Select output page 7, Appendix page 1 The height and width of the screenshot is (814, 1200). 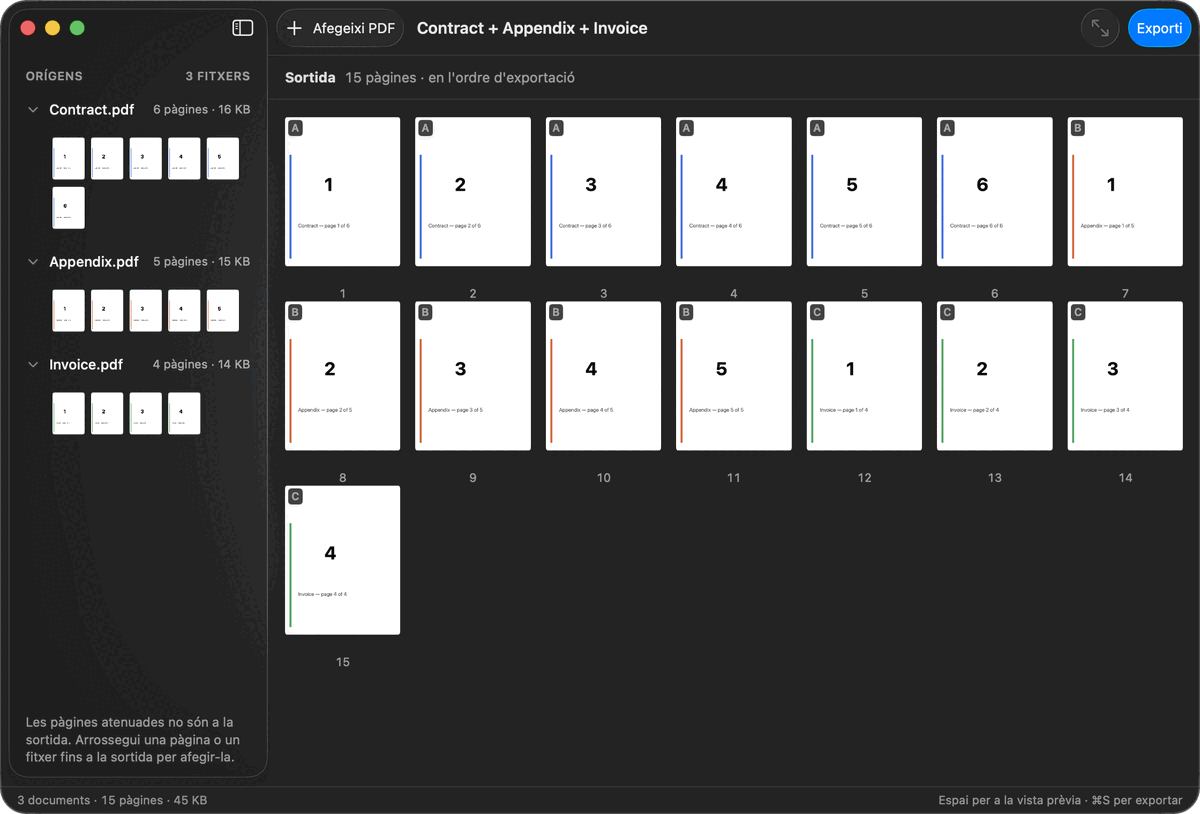pos(1126,192)
